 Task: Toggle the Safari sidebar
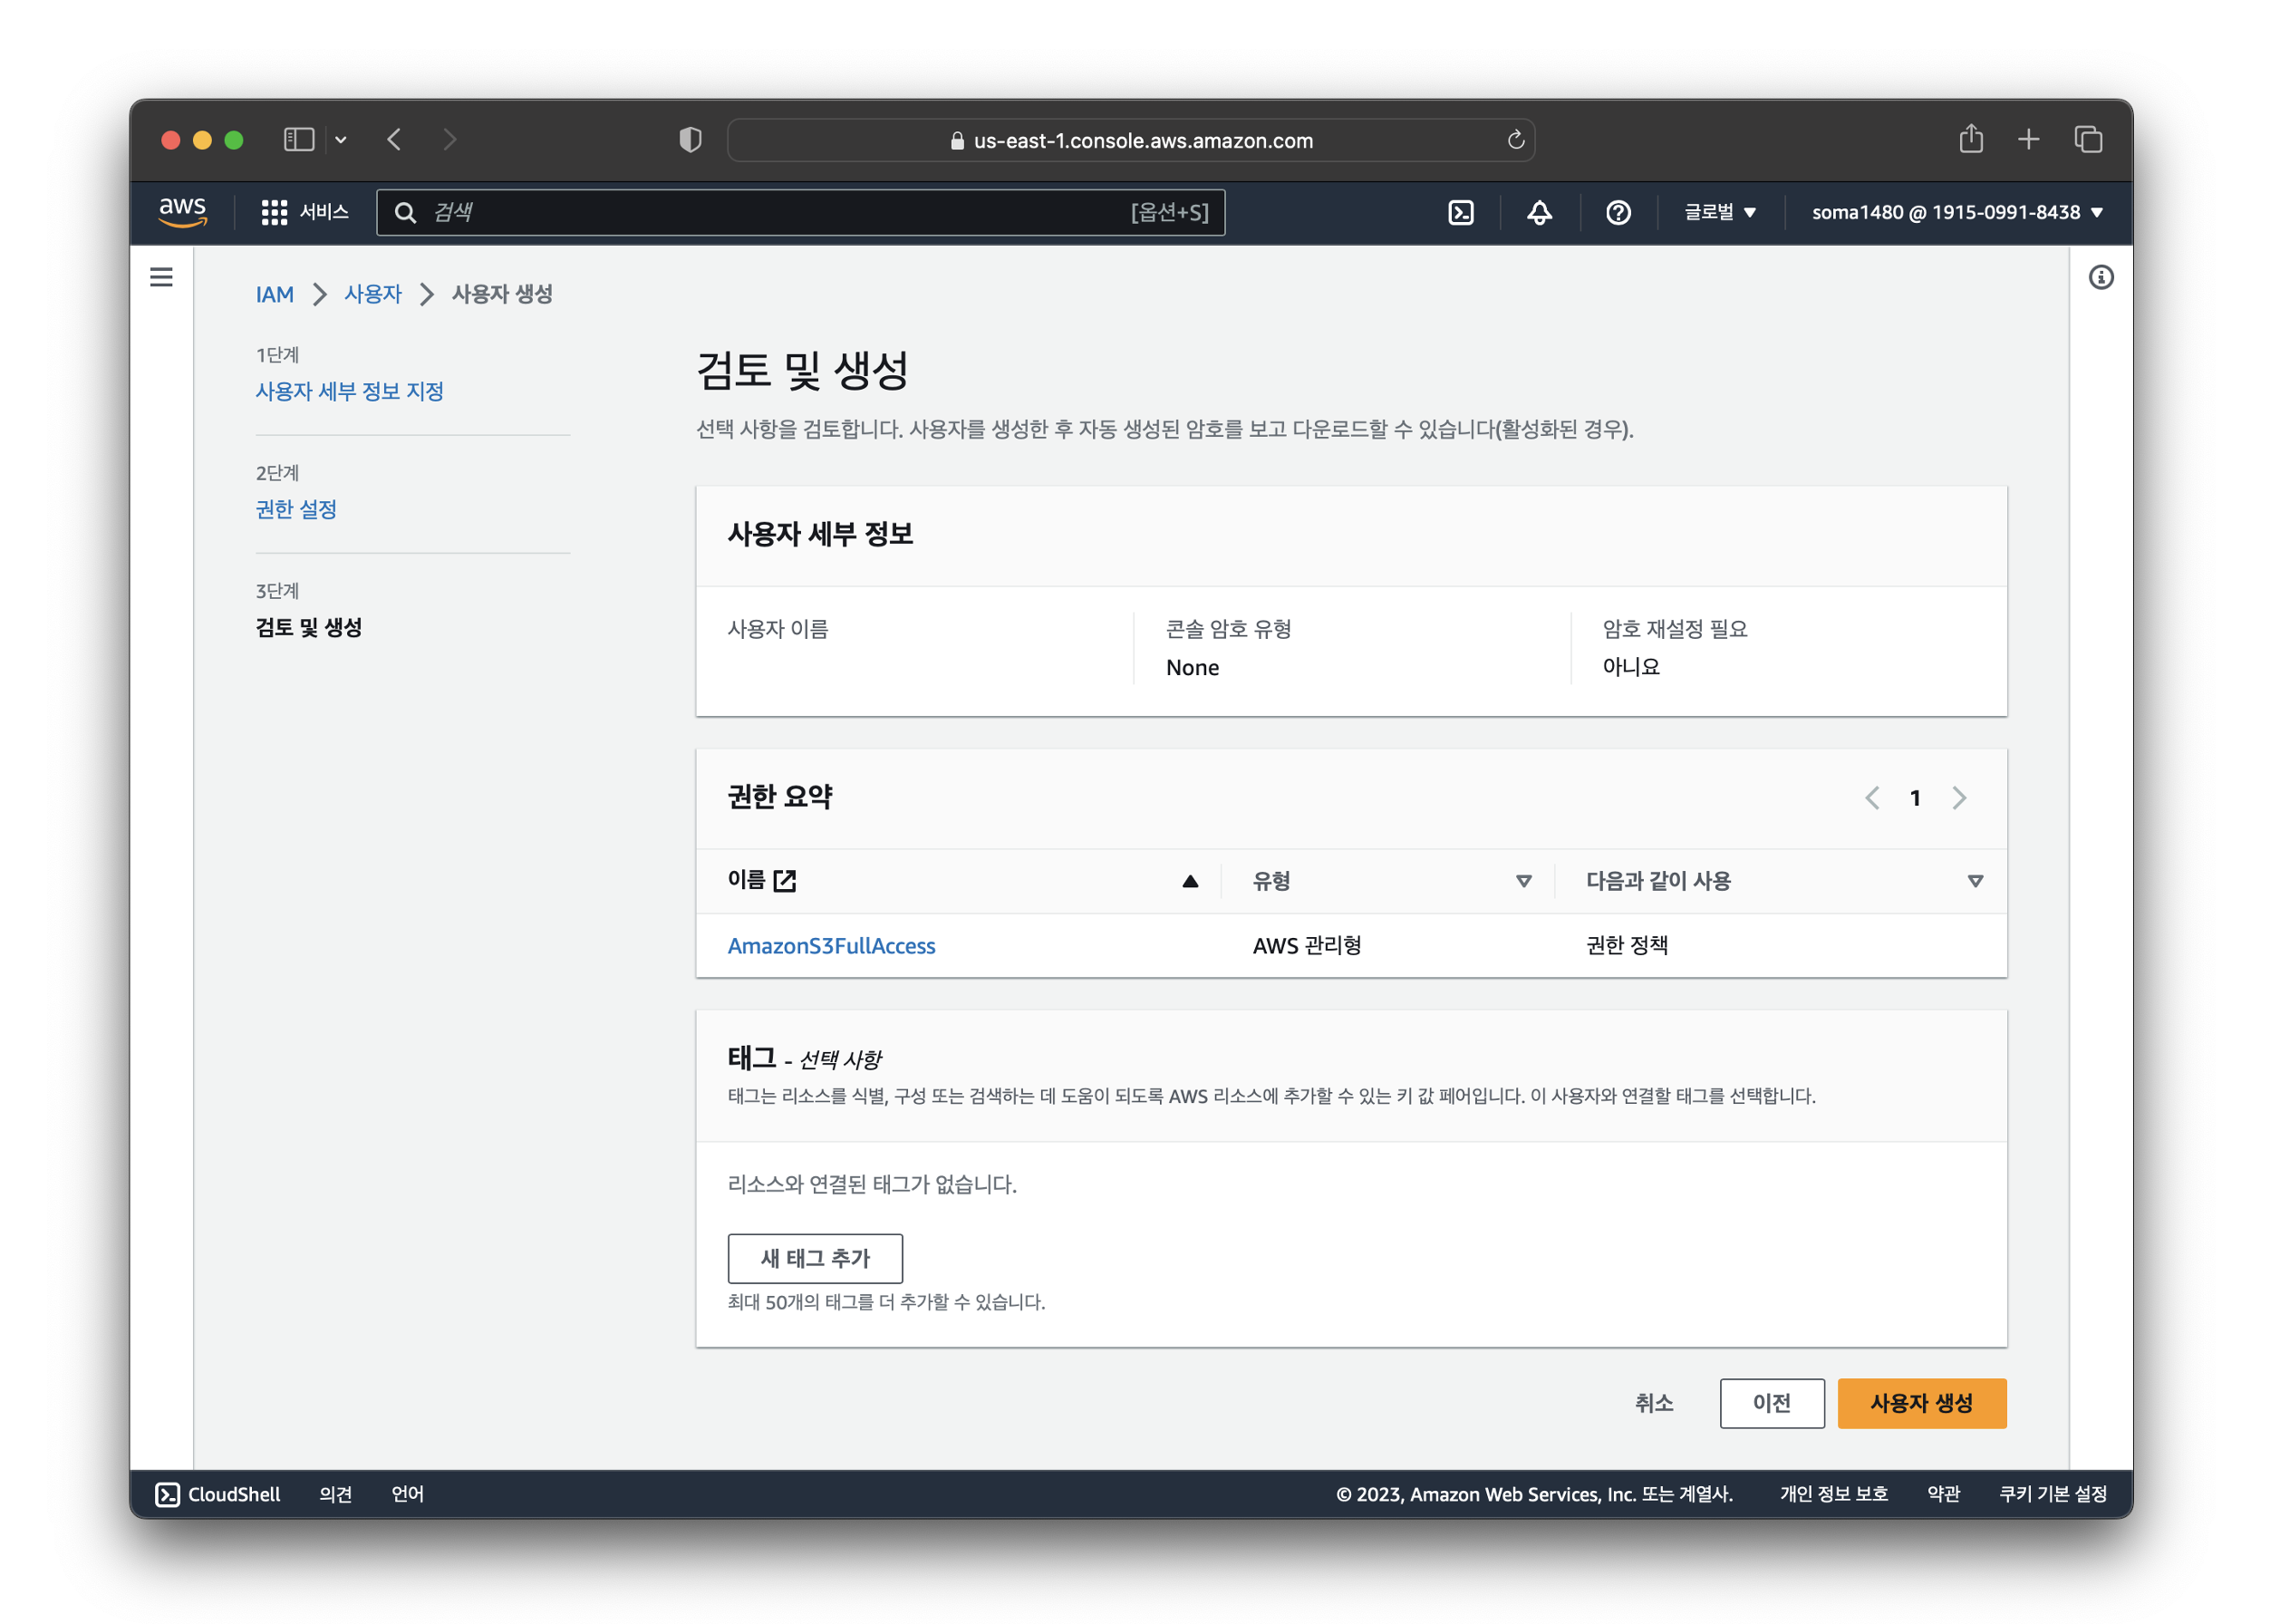click(x=299, y=139)
